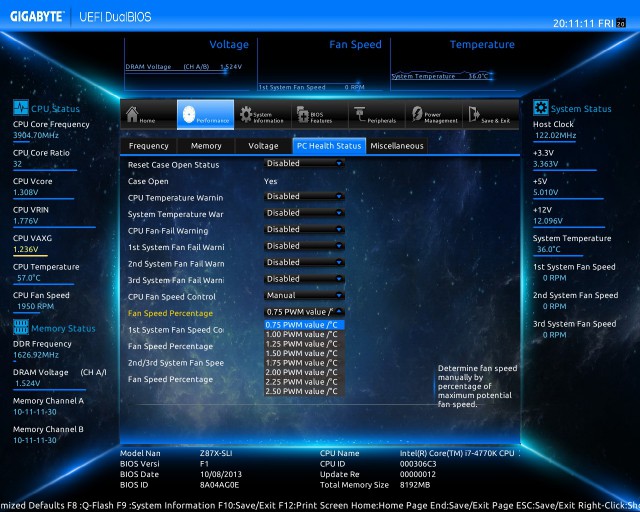Image resolution: width=640 pixels, height=512 pixels.
Task: Click the Case Open Yes value
Action: pos(271,181)
